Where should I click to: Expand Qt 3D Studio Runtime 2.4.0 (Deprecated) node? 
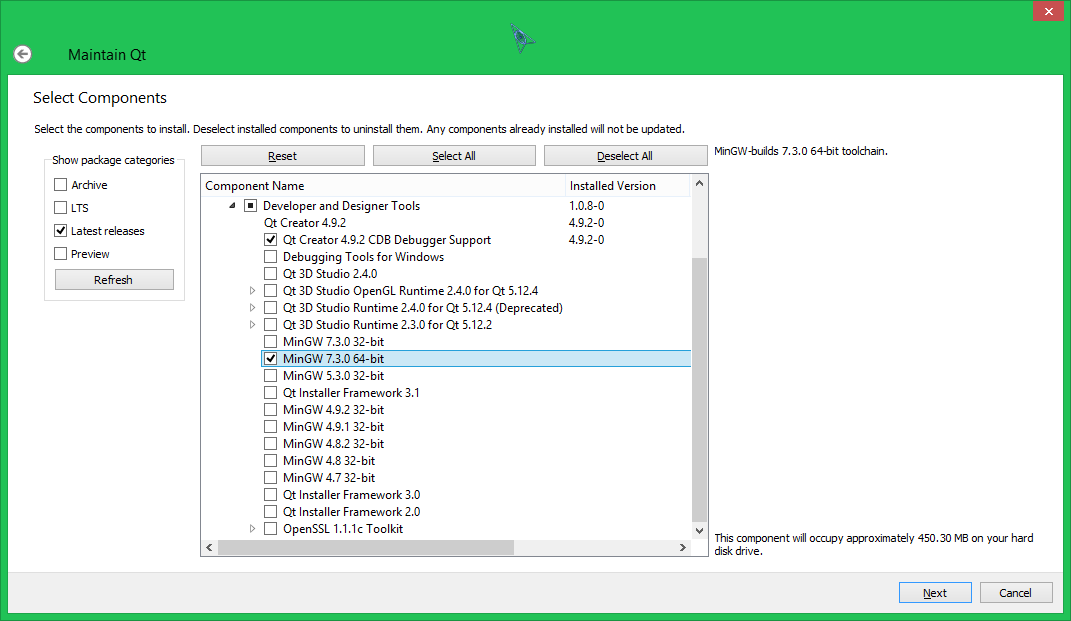coord(252,308)
